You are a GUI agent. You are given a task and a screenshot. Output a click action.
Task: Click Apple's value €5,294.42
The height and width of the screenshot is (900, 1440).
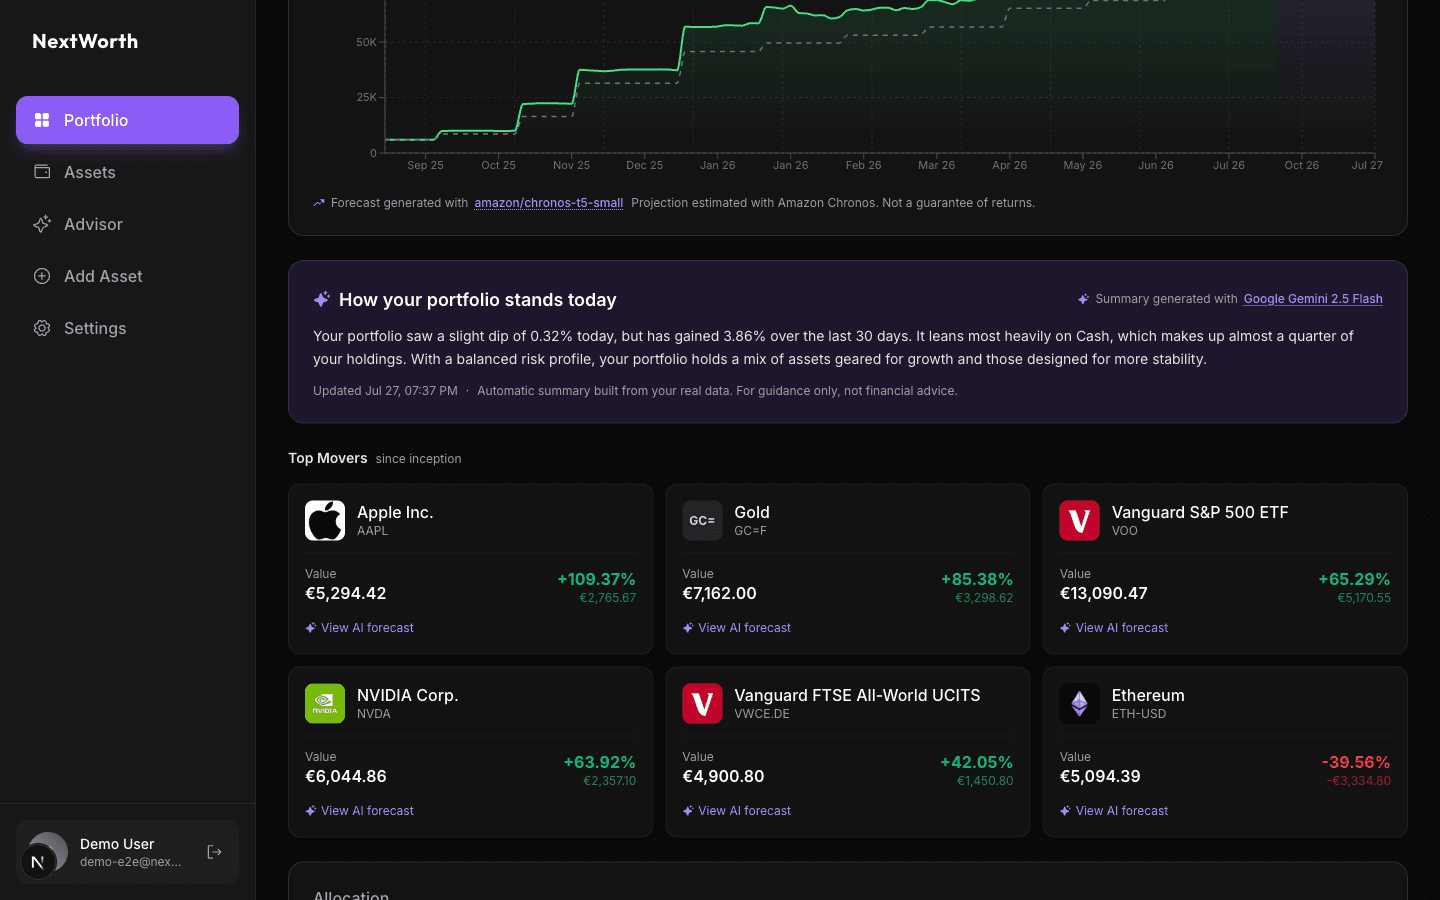tap(345, 593)
